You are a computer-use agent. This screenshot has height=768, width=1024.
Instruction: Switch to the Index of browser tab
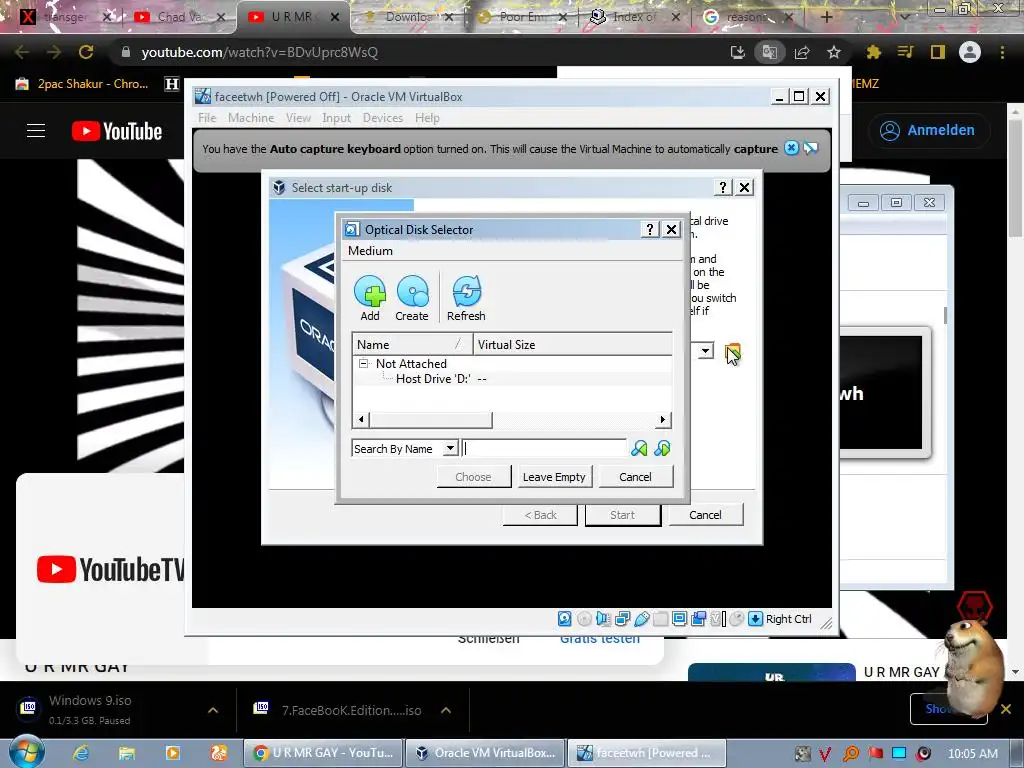(633, 17)
